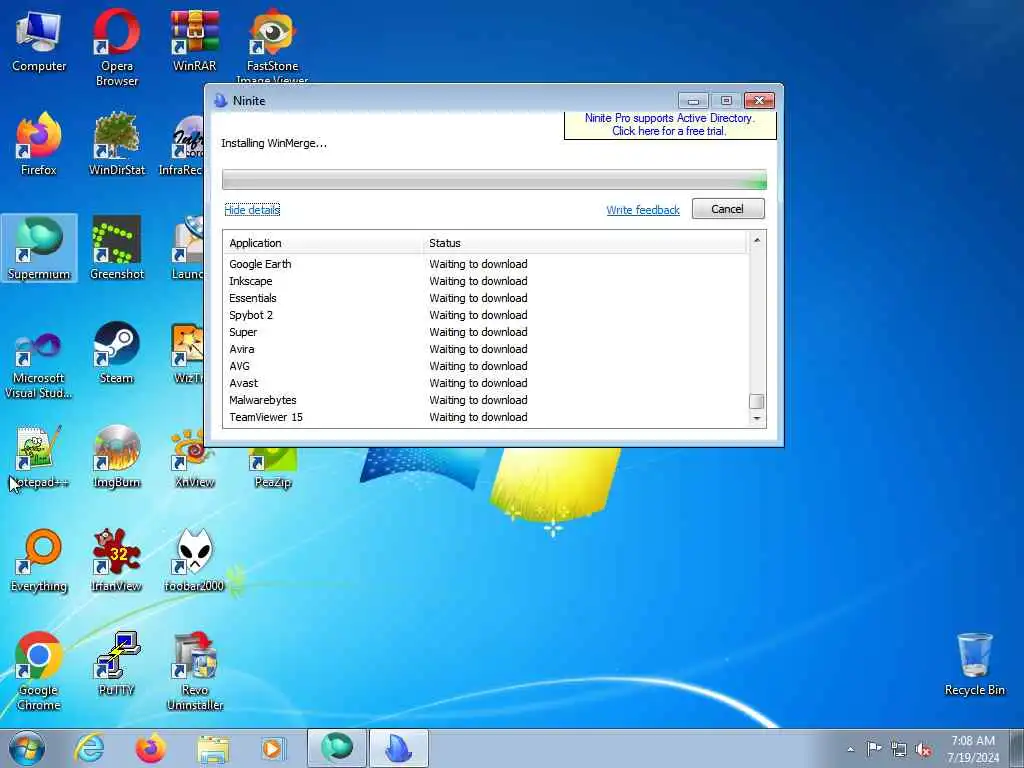Open the PeaZip desktop shortcut

pyautogui.click(x=272, y=469)
